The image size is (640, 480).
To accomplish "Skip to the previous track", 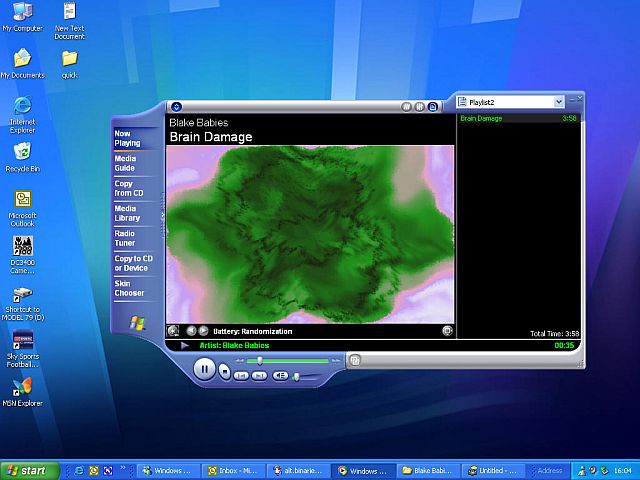I will pyautogui.click(x=241, y=376).
